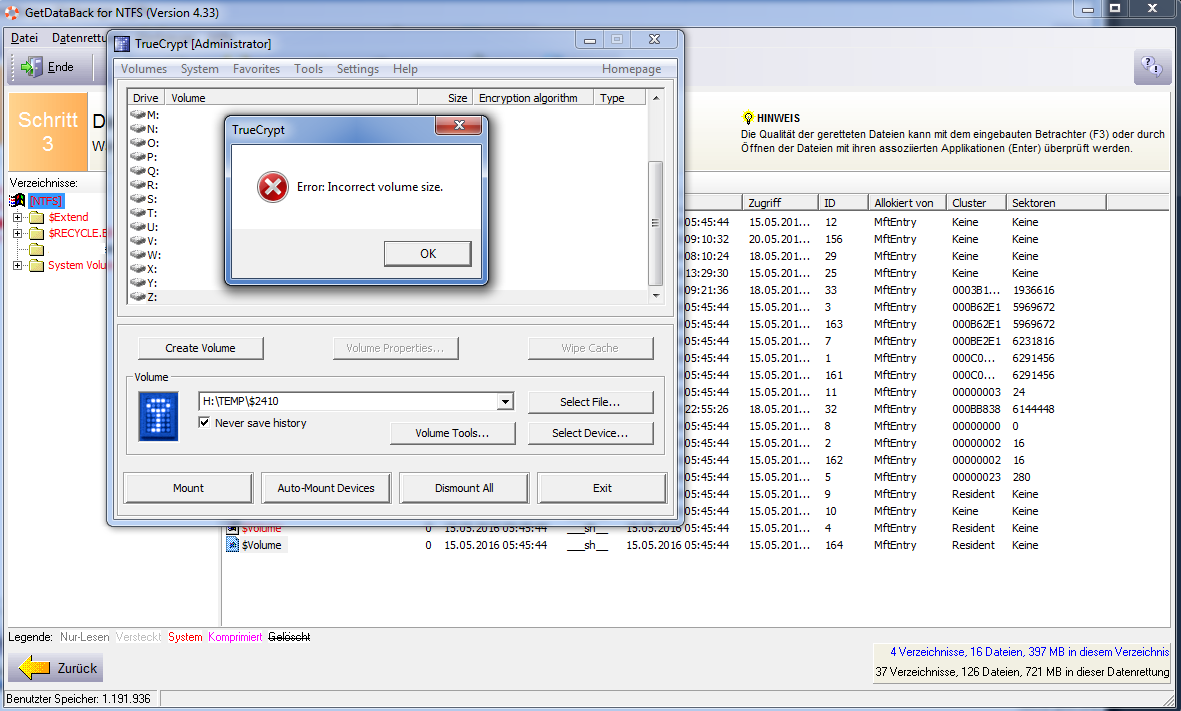Click the Drive column header
The height and width of the screenshot is (711, 1181).
[x=146, y=98]
